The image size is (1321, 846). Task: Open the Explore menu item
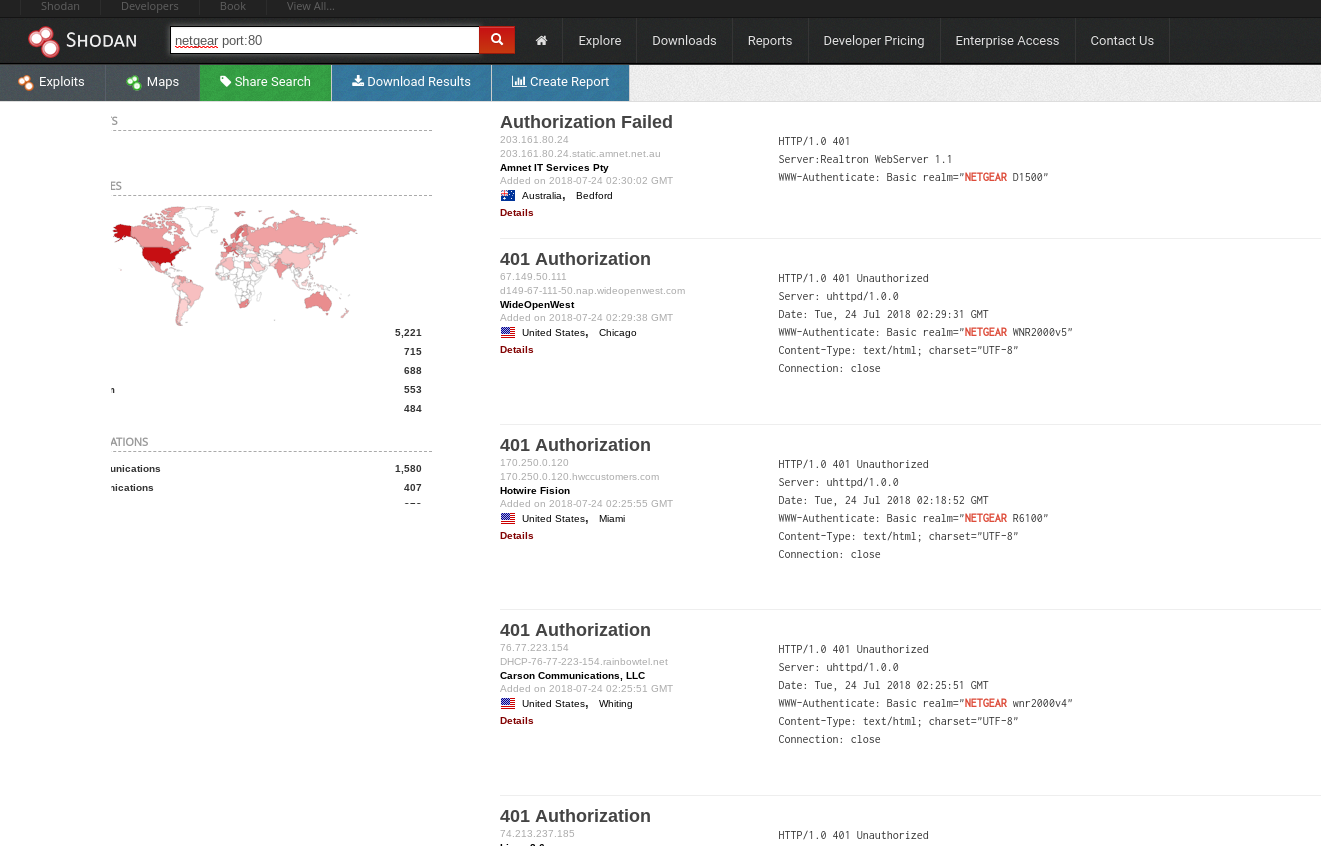(599, 41)
